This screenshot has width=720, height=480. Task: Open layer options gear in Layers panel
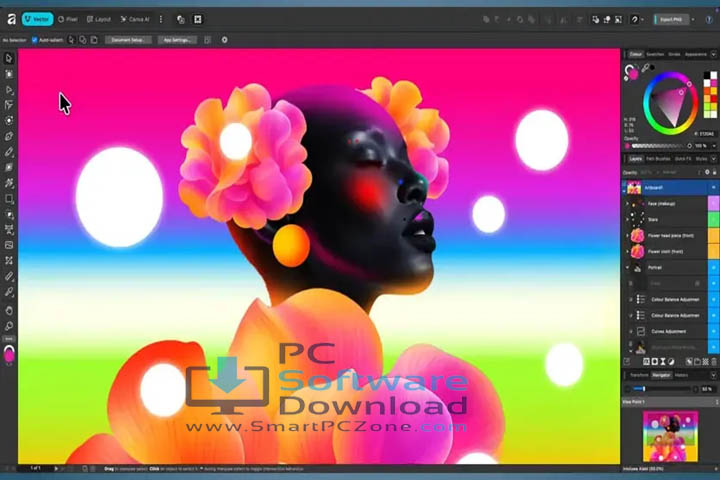pos(707,172)
